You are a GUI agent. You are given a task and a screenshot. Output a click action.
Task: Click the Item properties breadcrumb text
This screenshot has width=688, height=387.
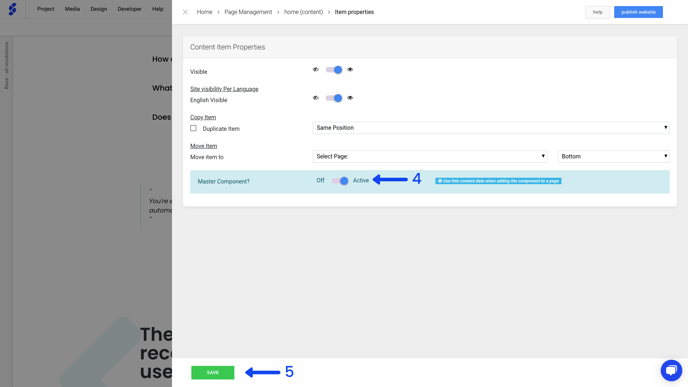click(x=355, y=12)
